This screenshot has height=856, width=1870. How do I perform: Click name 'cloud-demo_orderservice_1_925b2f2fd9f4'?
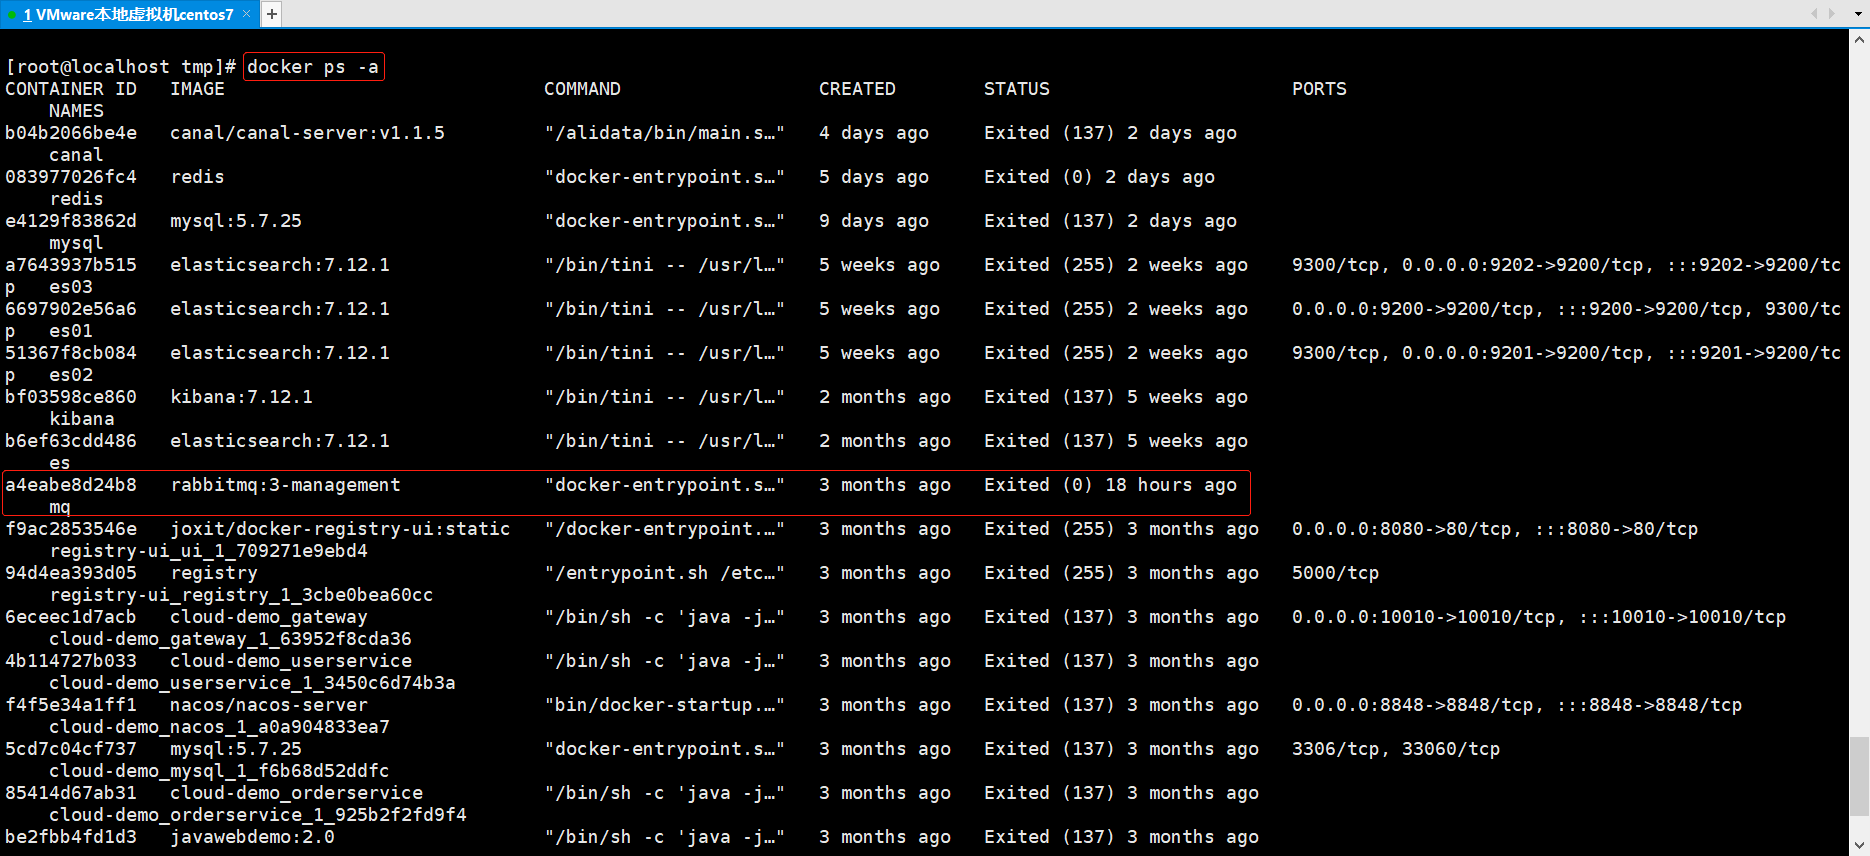point(258,815)
